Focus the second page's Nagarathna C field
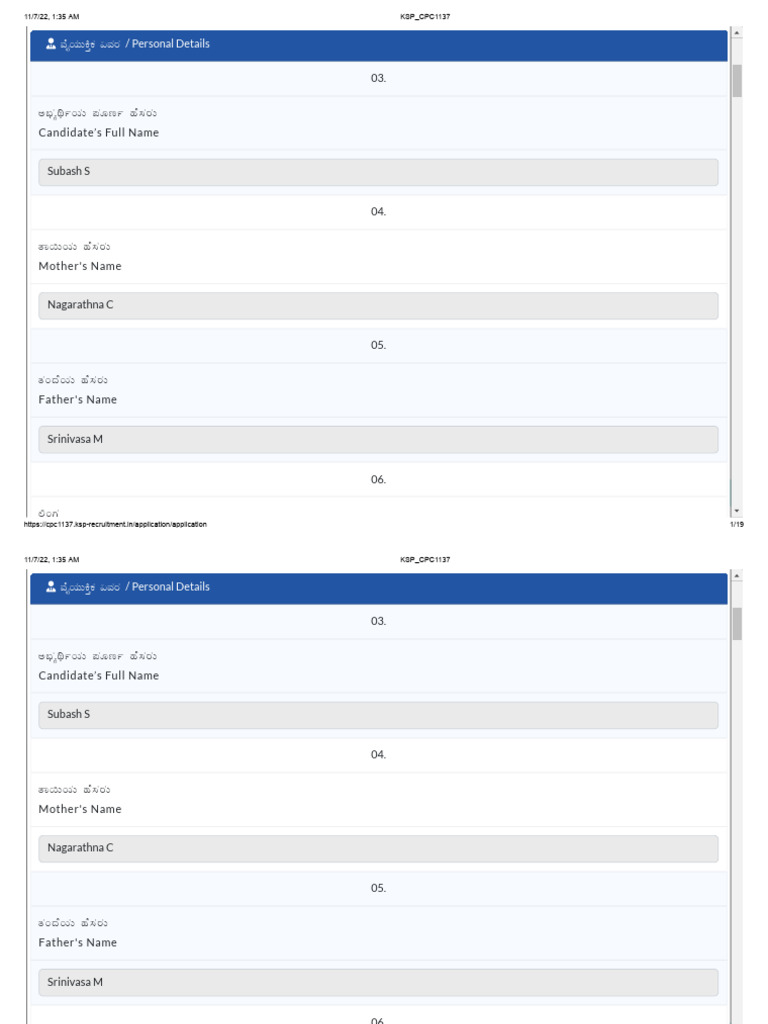768x1024 pixels. (x=378, y=849)
